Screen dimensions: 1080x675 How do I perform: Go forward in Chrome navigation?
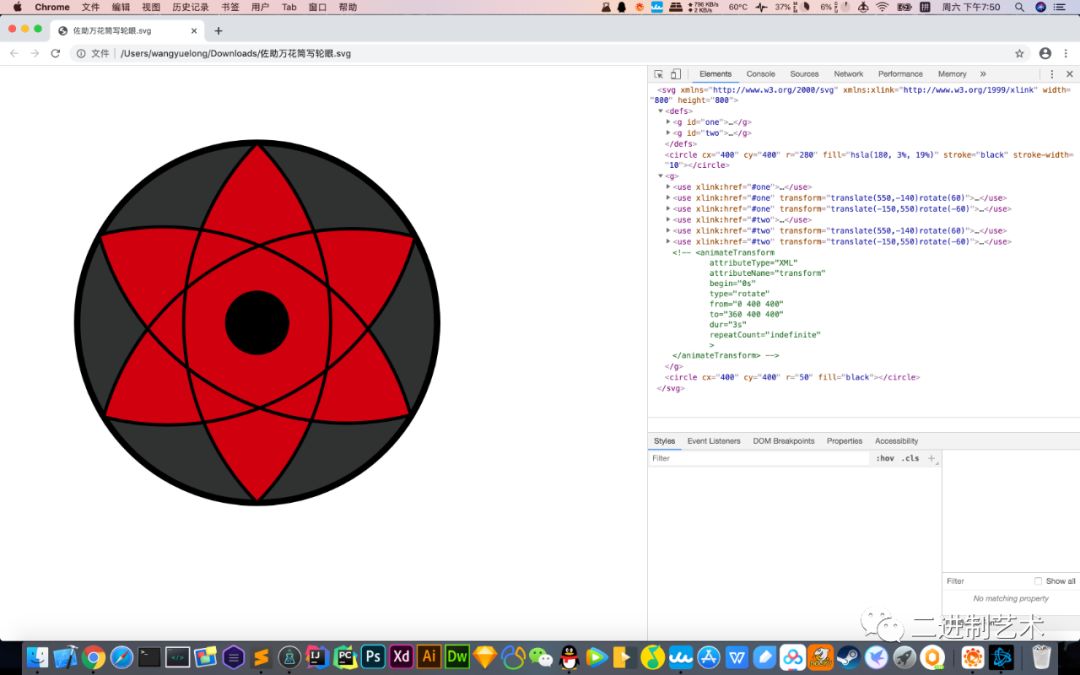click(x=34, y=53)
